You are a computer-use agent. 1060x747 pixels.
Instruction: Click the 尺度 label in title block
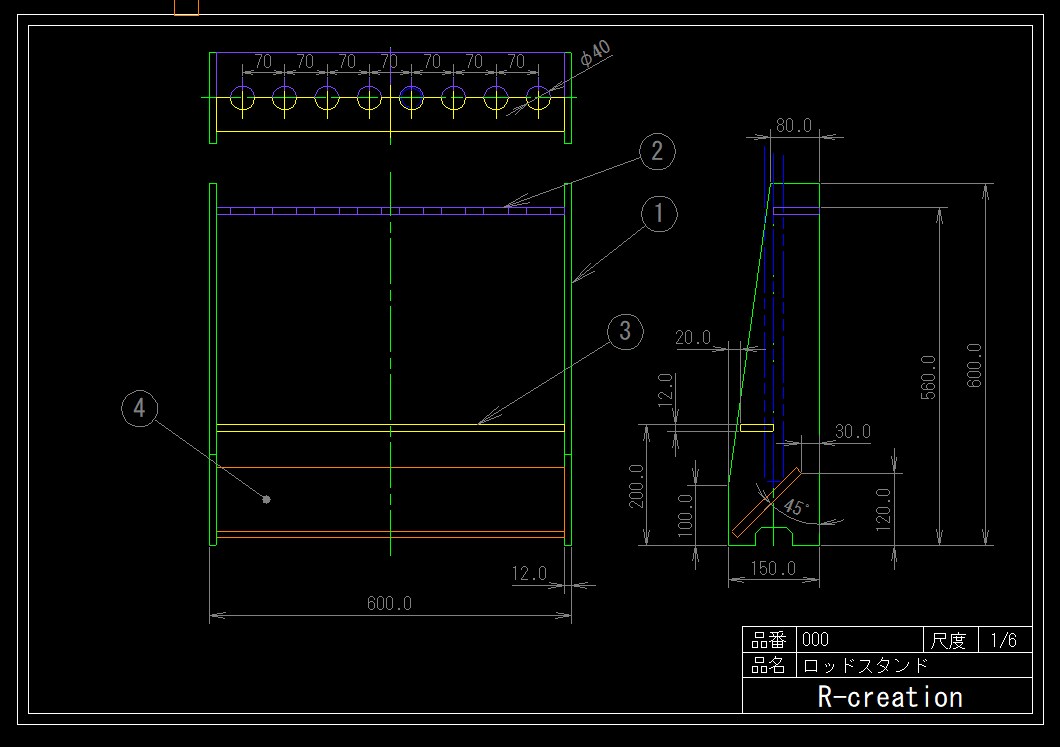(x=948, y=640)
